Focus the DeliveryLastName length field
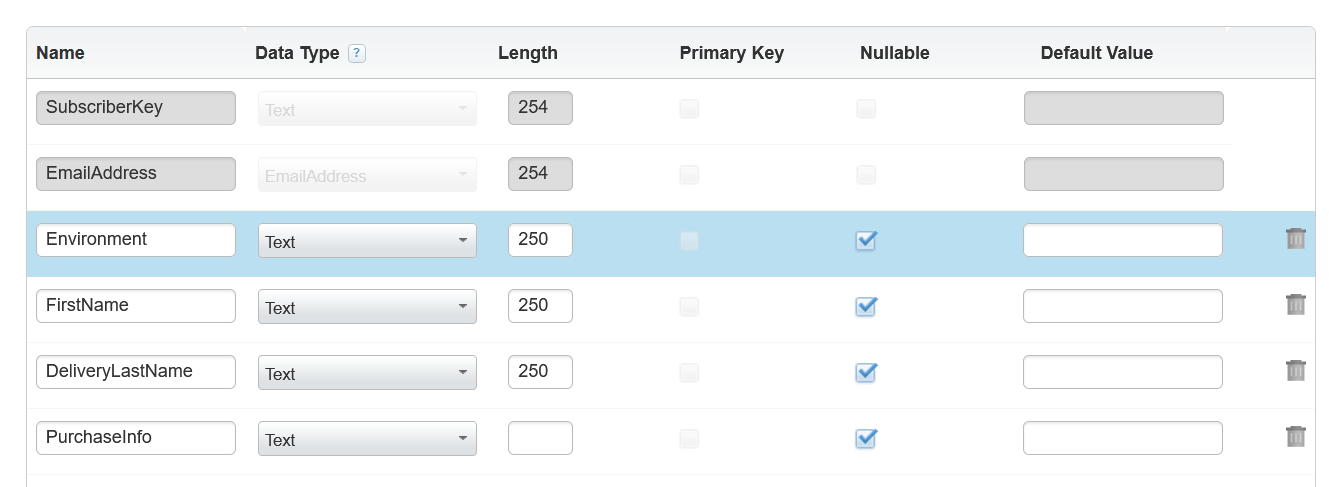The height and width of the screenshot is (487, 1329). point(540,372)
